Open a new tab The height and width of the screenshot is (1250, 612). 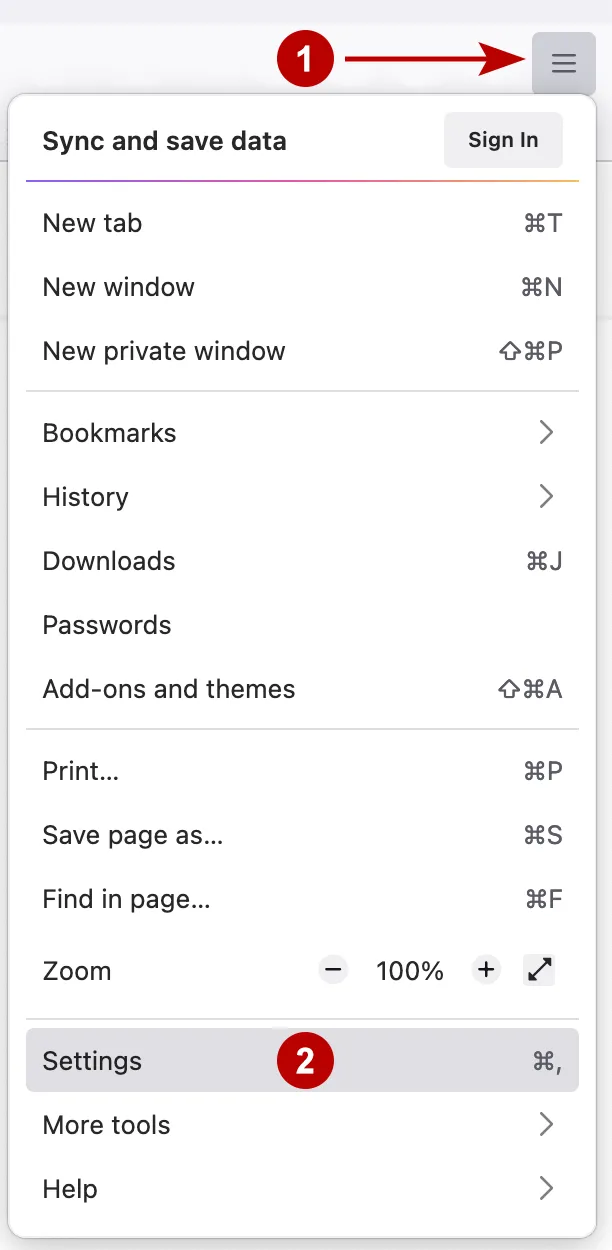(92, 223)
